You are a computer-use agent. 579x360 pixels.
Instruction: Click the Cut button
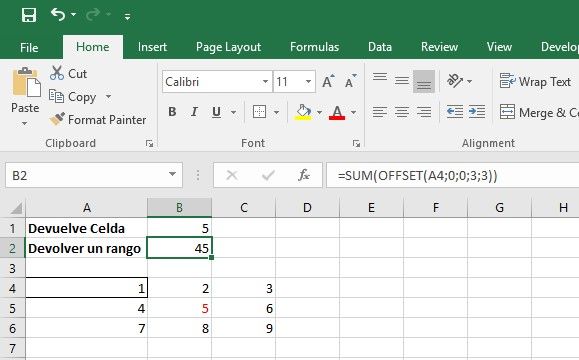click(x=69, y=73)
